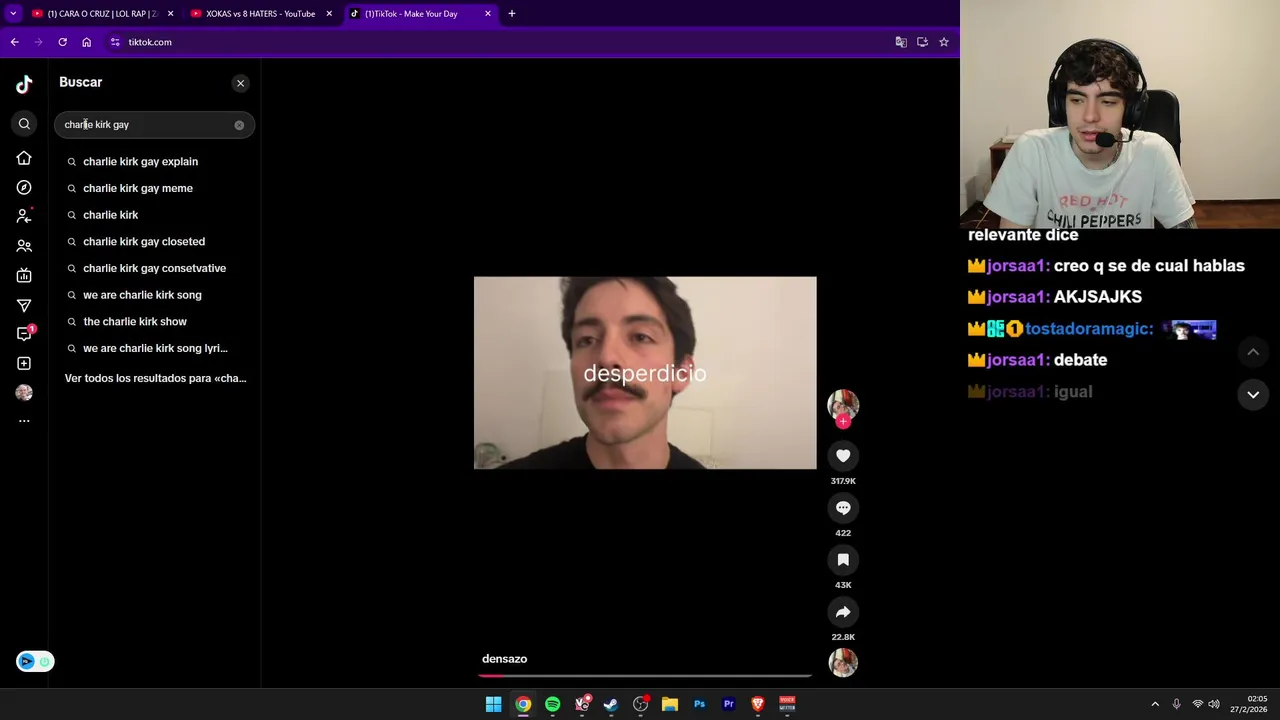Open a new browser tab
Viewport: 1280px width, 720px height.
512,14
